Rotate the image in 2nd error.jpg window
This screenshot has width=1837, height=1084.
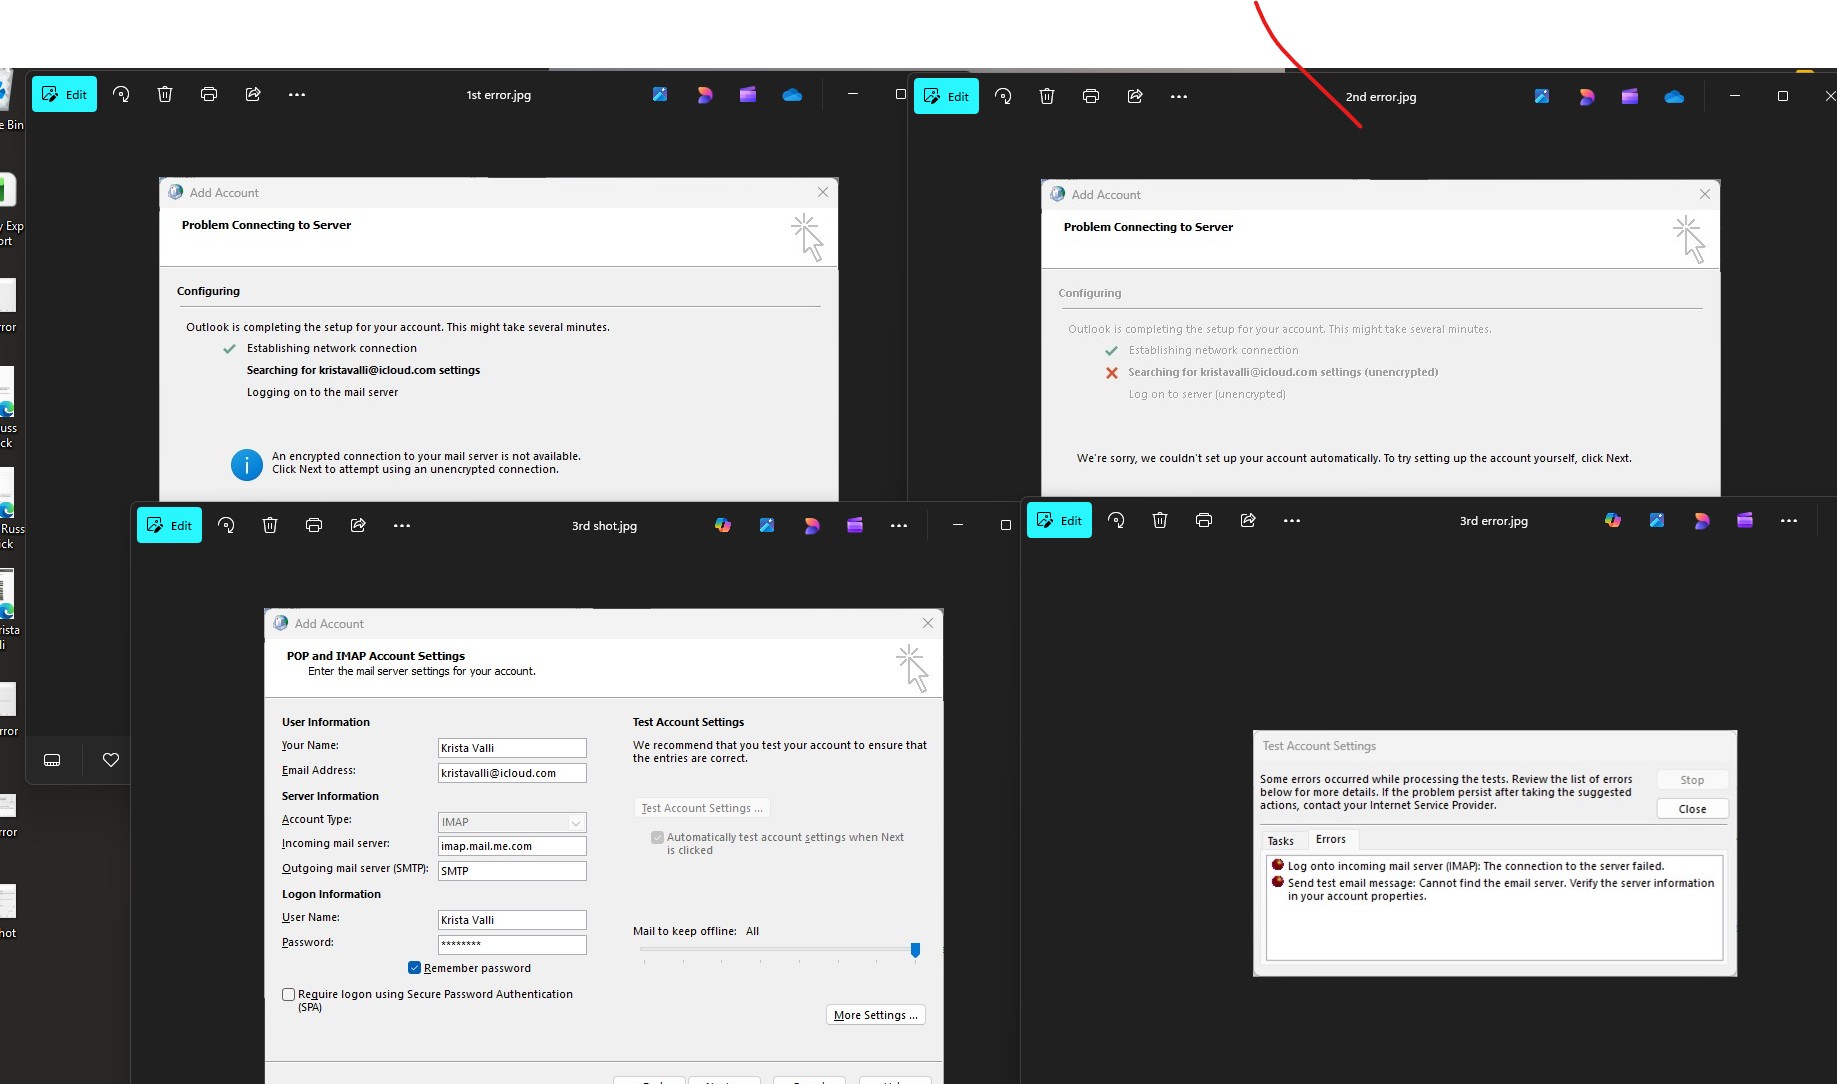(x=1003, y=96)
